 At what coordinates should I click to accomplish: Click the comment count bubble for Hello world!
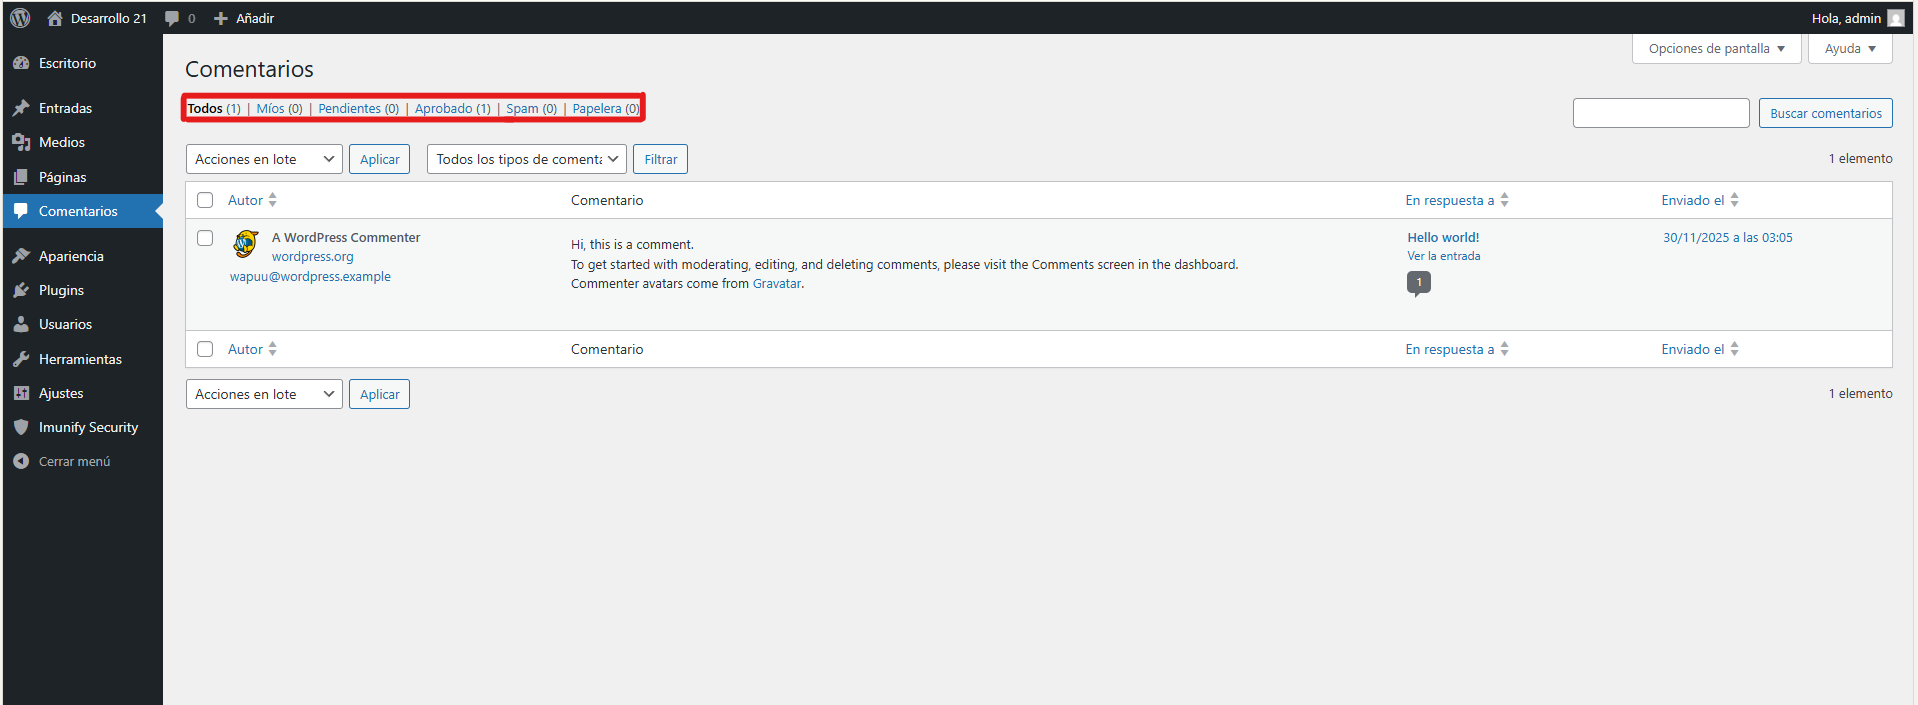pos(1418,283)
